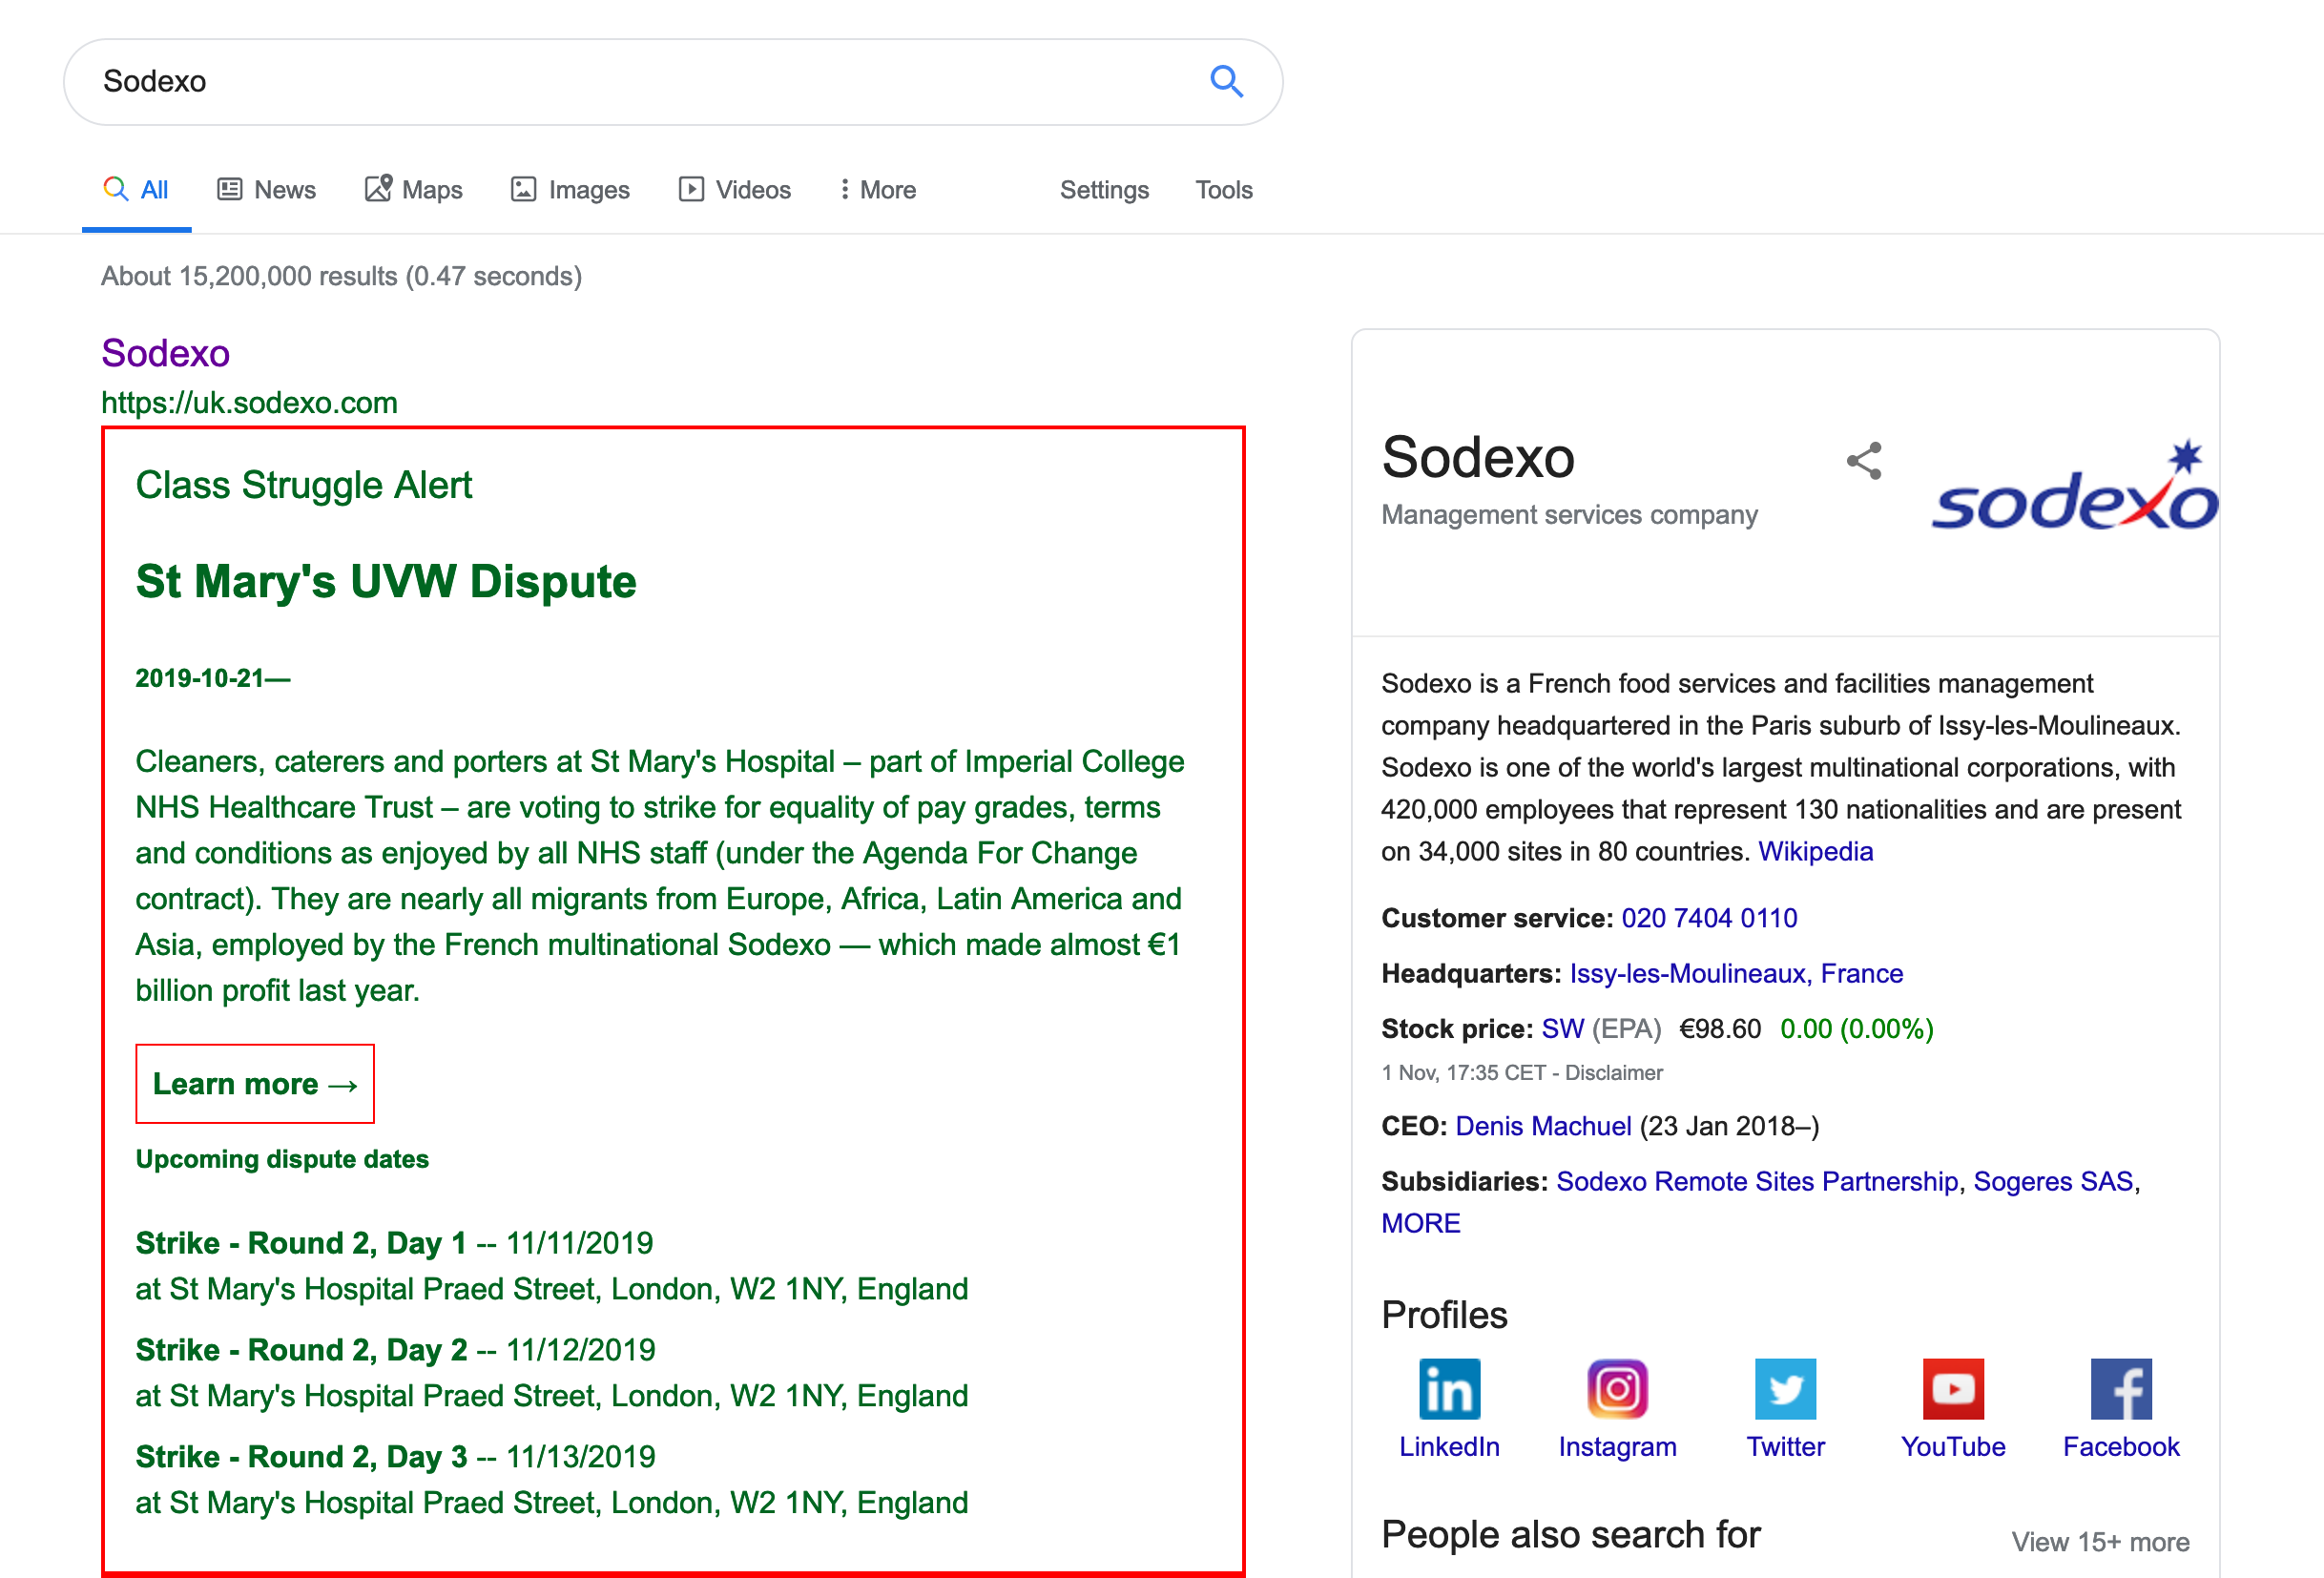Click the SW stock ticker link
Viewport: 2324px width, 1578px height.
pos(1562,1028)
